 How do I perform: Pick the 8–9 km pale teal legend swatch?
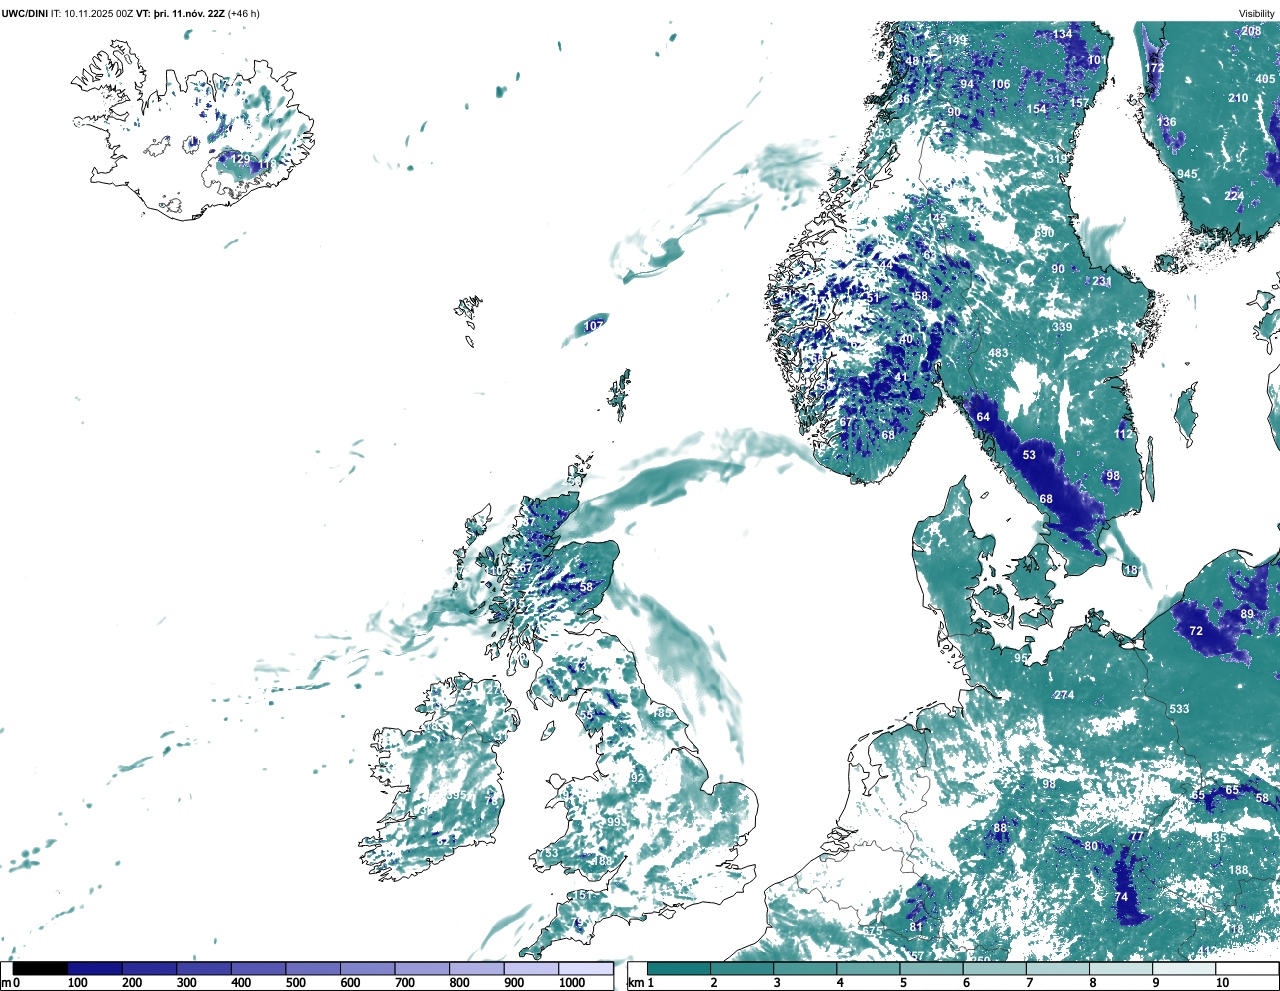click(x=1120, y=968)
